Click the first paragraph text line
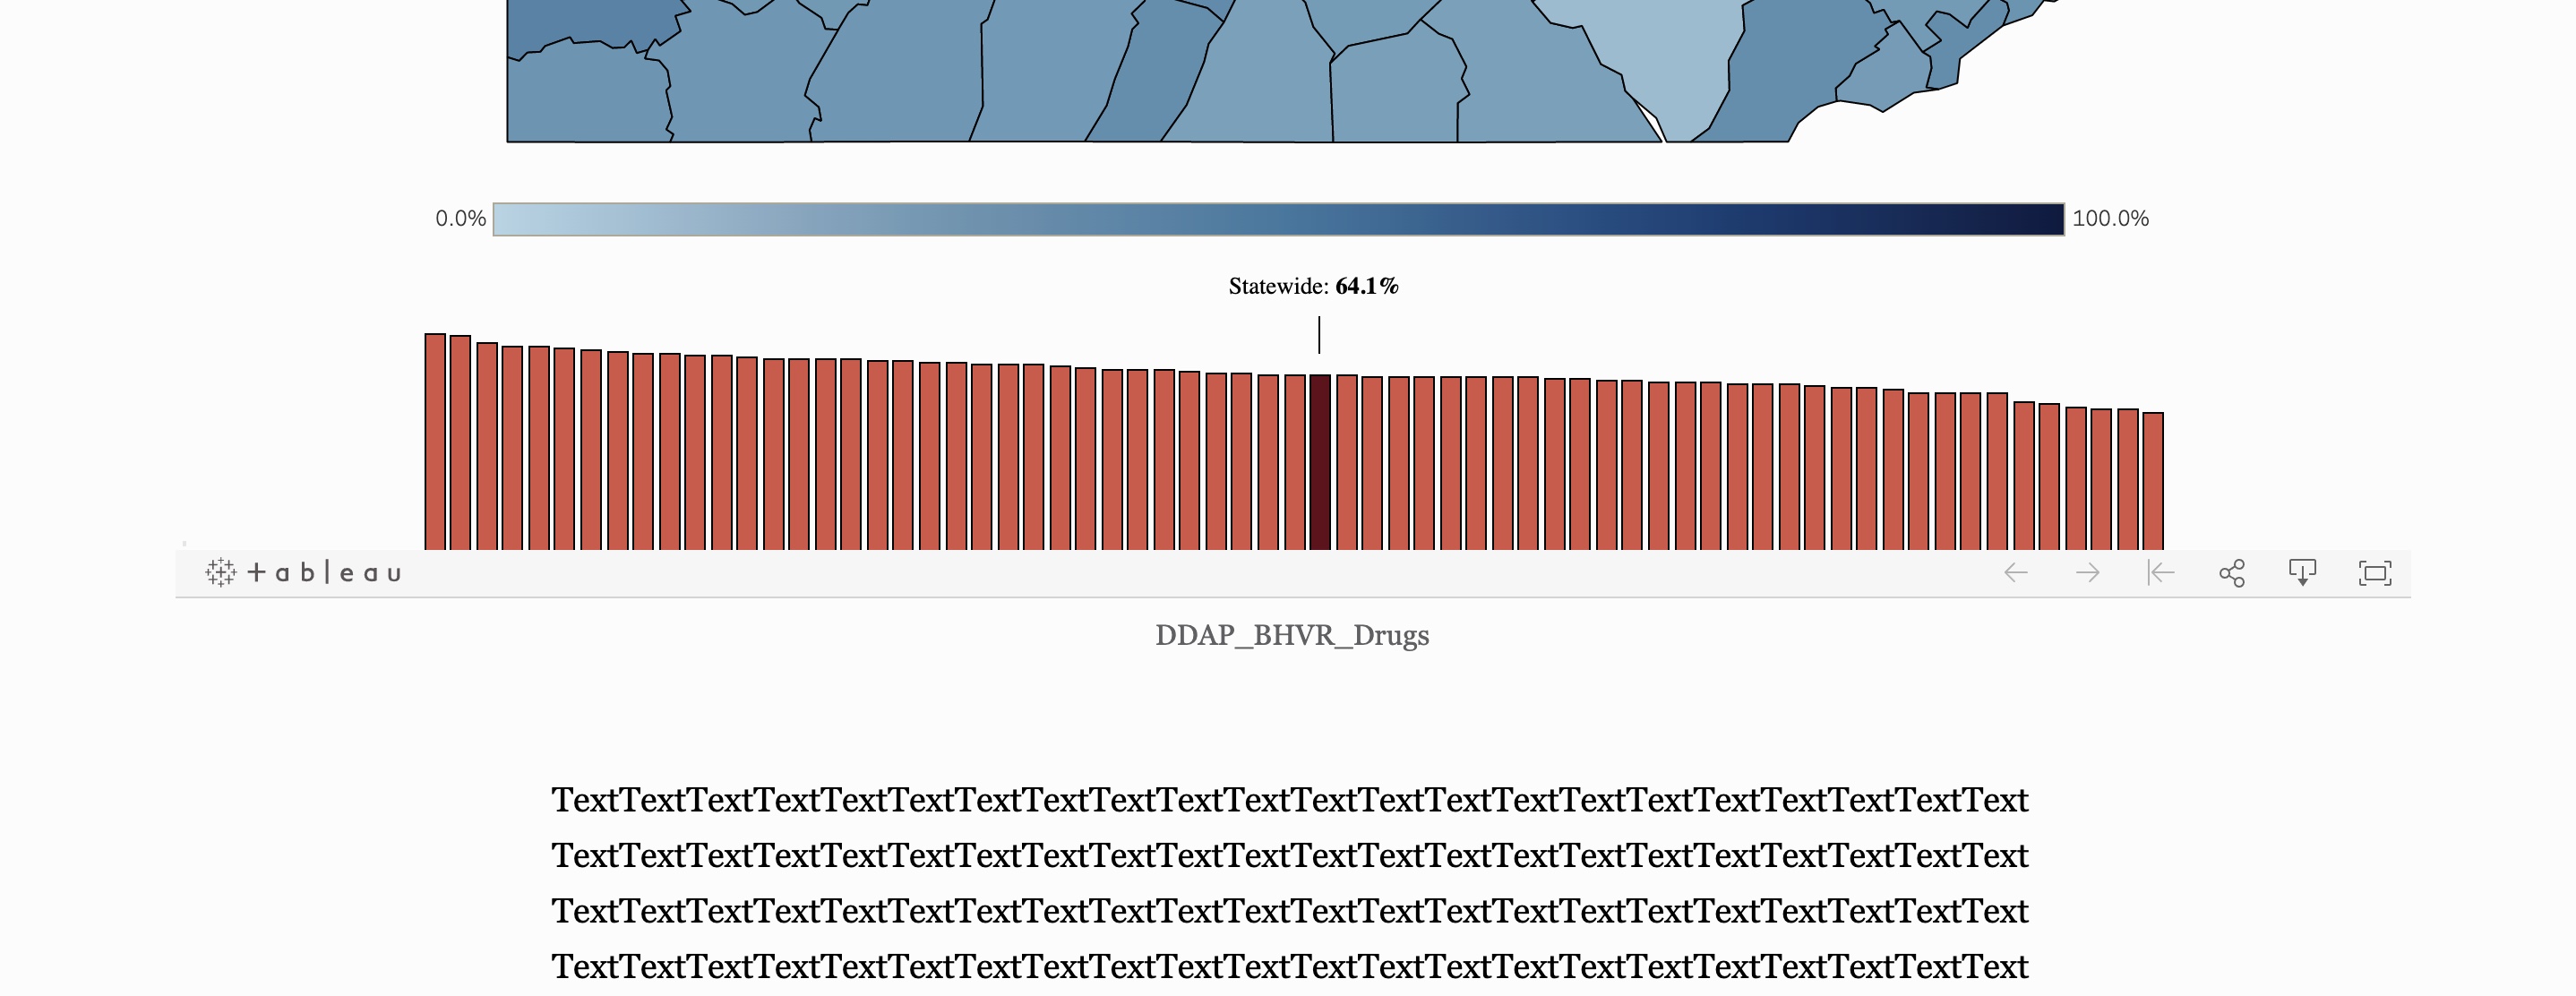The image size is (2576, 996). click(1289, 800)
